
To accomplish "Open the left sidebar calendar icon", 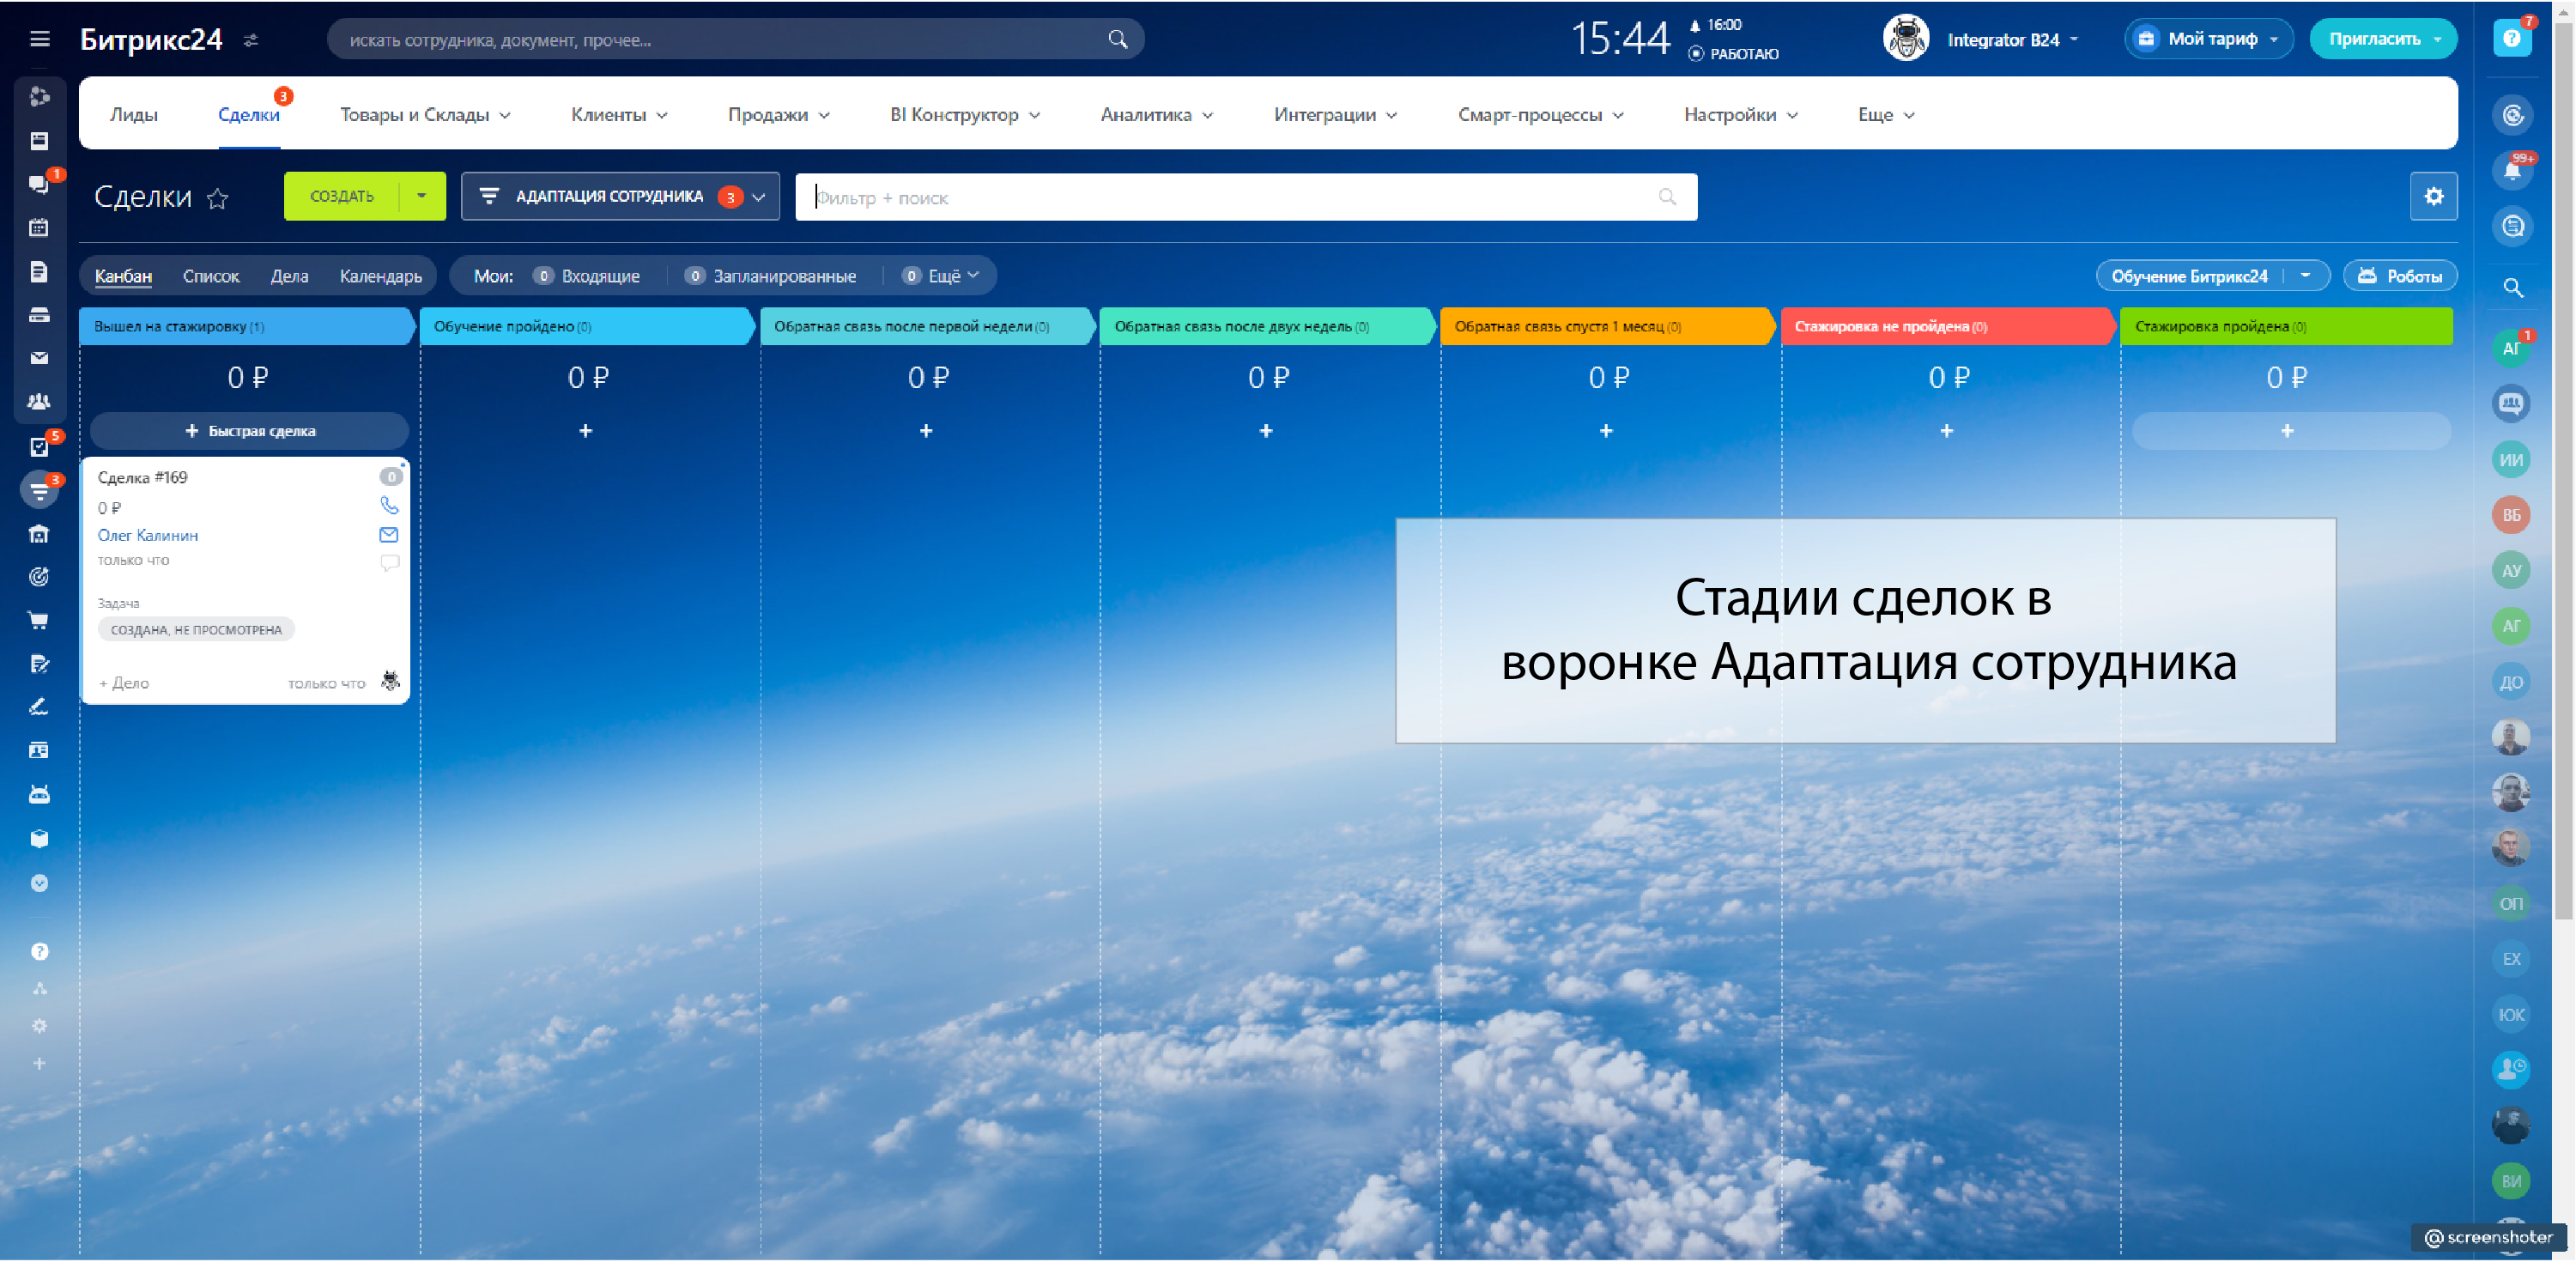I will [39, 228].
